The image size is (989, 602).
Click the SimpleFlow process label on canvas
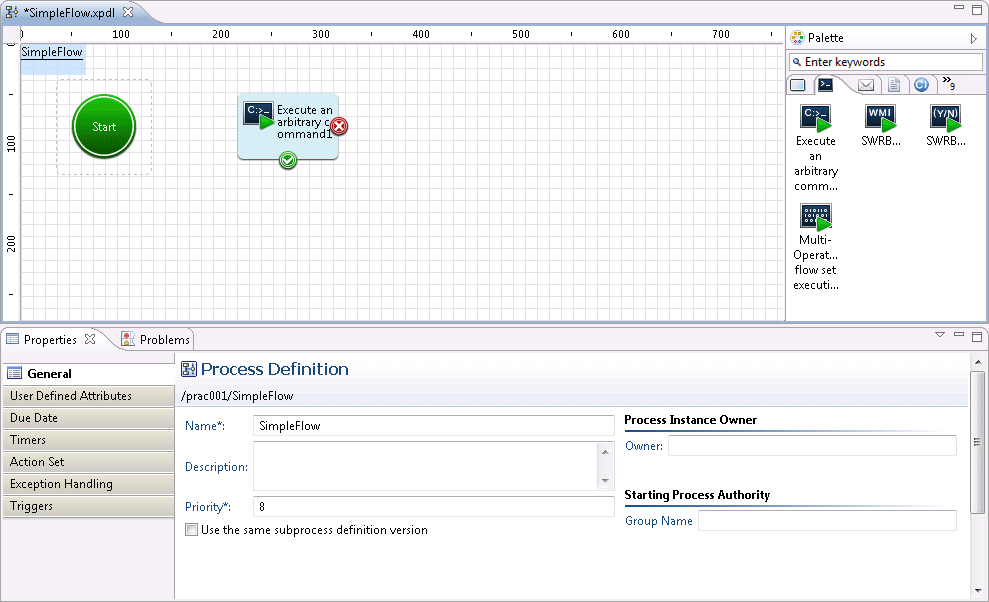(x=52, y=52)
